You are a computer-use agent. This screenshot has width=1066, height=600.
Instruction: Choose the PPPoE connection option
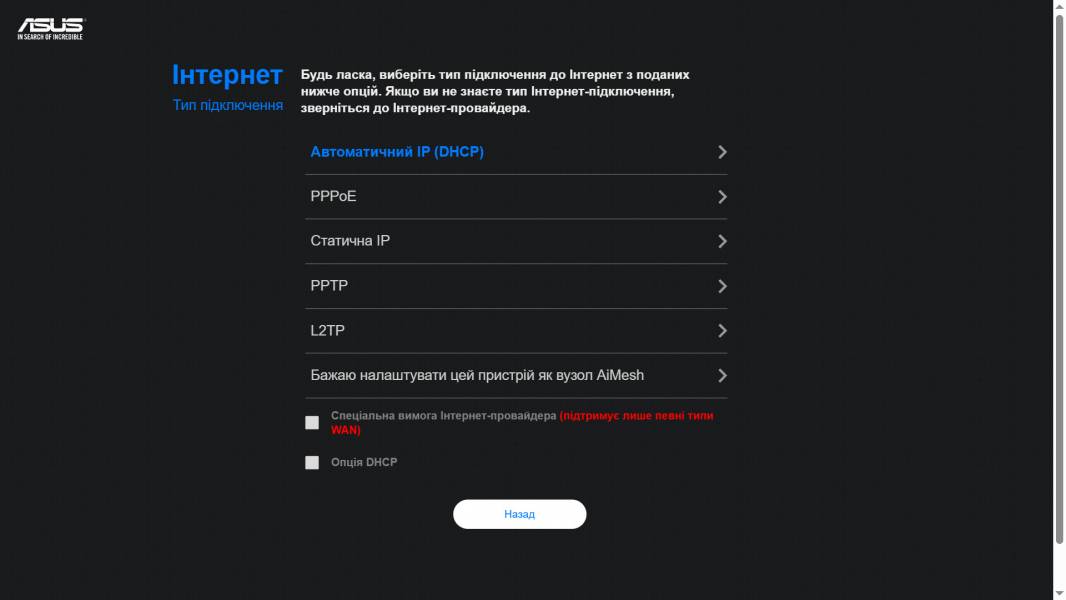[516, 197]
